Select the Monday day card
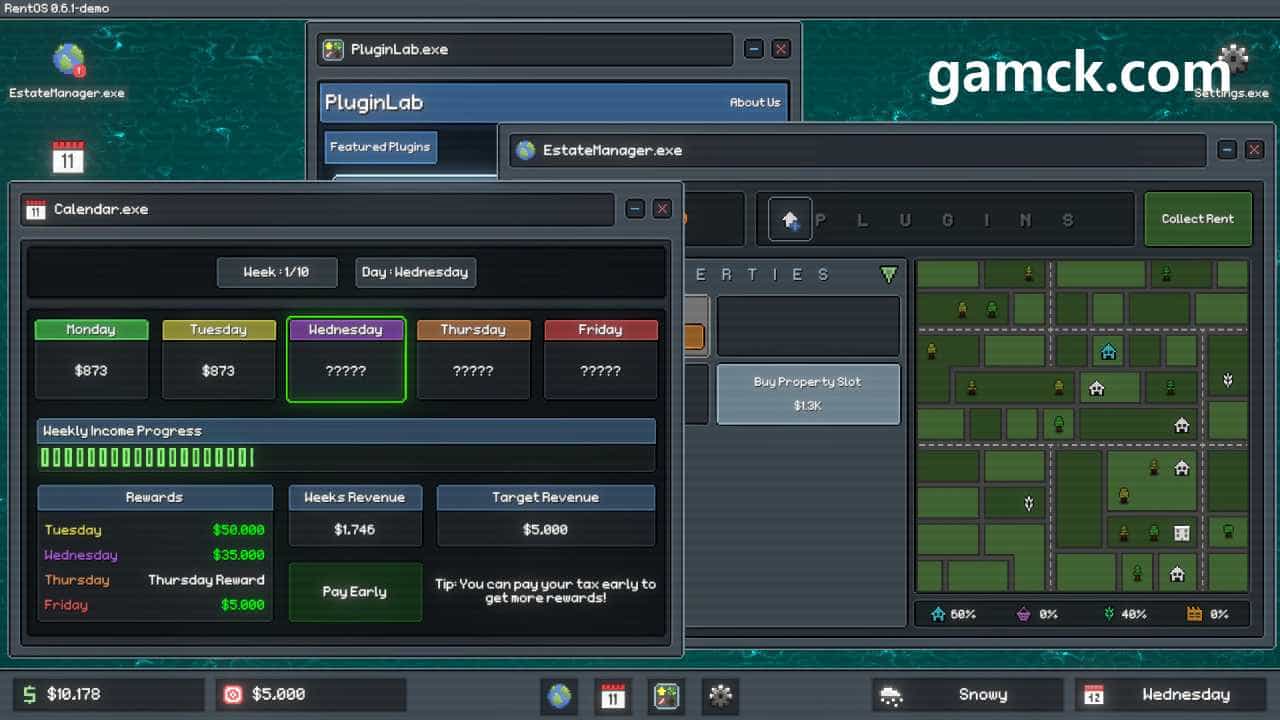 click(91, 360)
